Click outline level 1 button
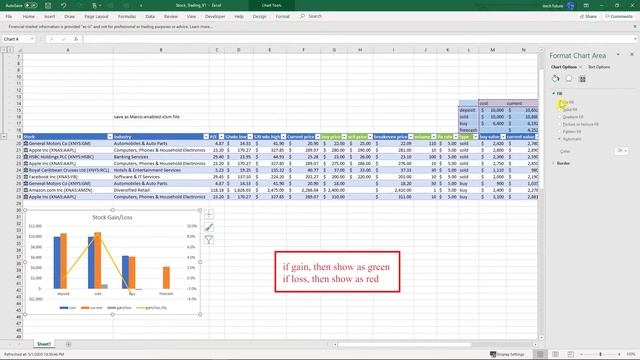Viewport: 640px width, 360px height. point(4,50)
